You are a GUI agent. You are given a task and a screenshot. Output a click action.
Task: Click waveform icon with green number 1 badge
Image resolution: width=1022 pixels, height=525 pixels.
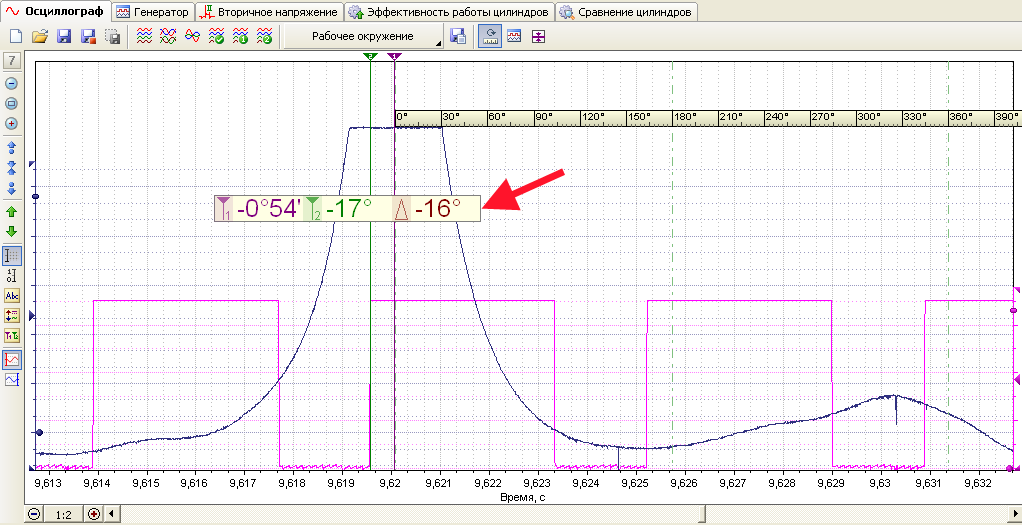coord(241,37)
